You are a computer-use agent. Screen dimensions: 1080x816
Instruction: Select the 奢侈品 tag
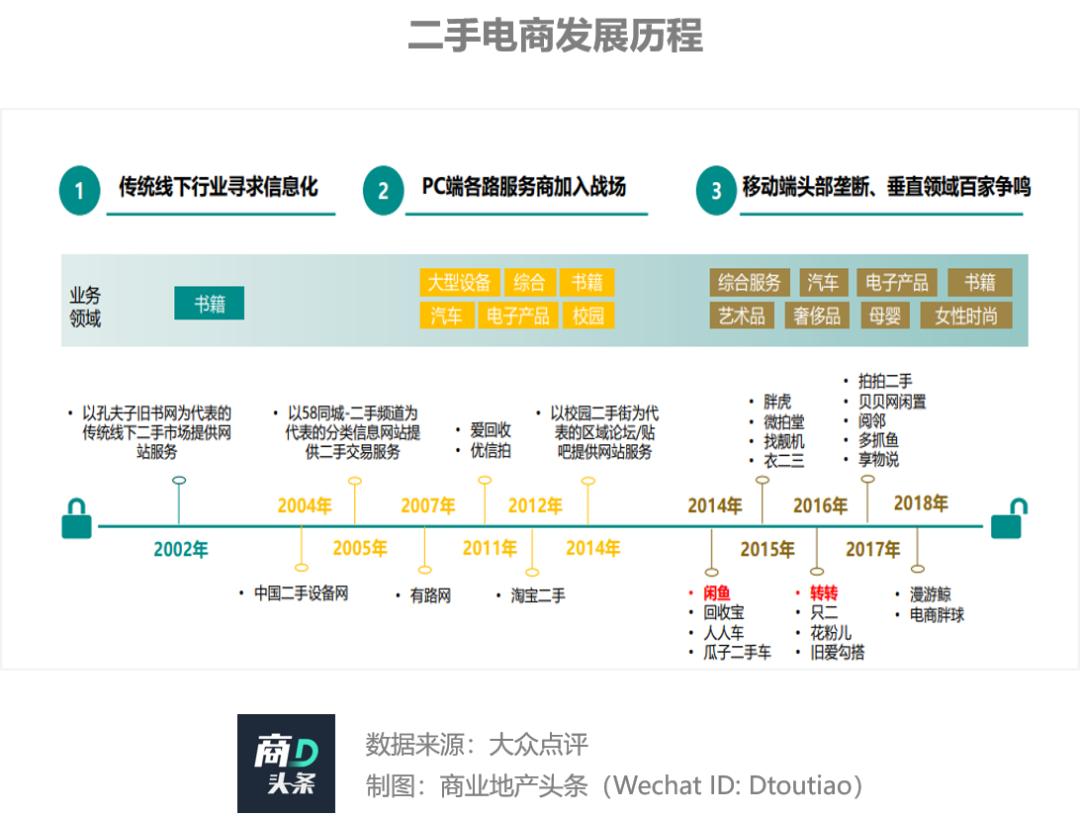click(817, 315)
